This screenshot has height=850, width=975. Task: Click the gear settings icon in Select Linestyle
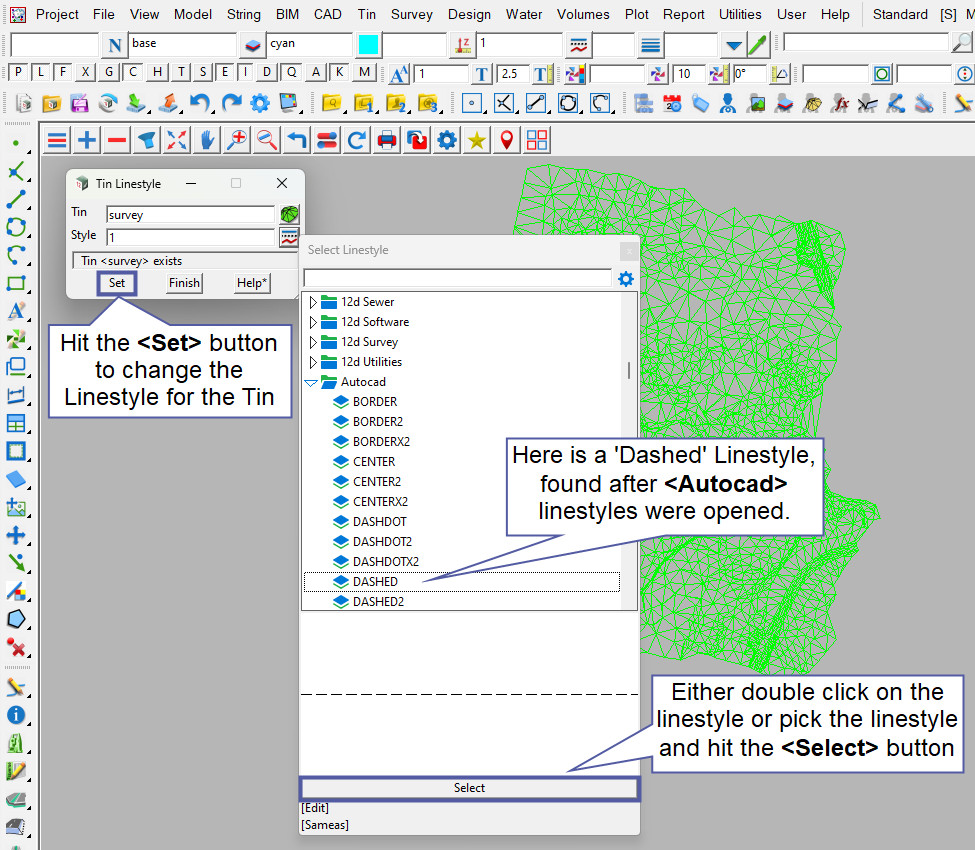pyautogui.click(x=626, y=279)
